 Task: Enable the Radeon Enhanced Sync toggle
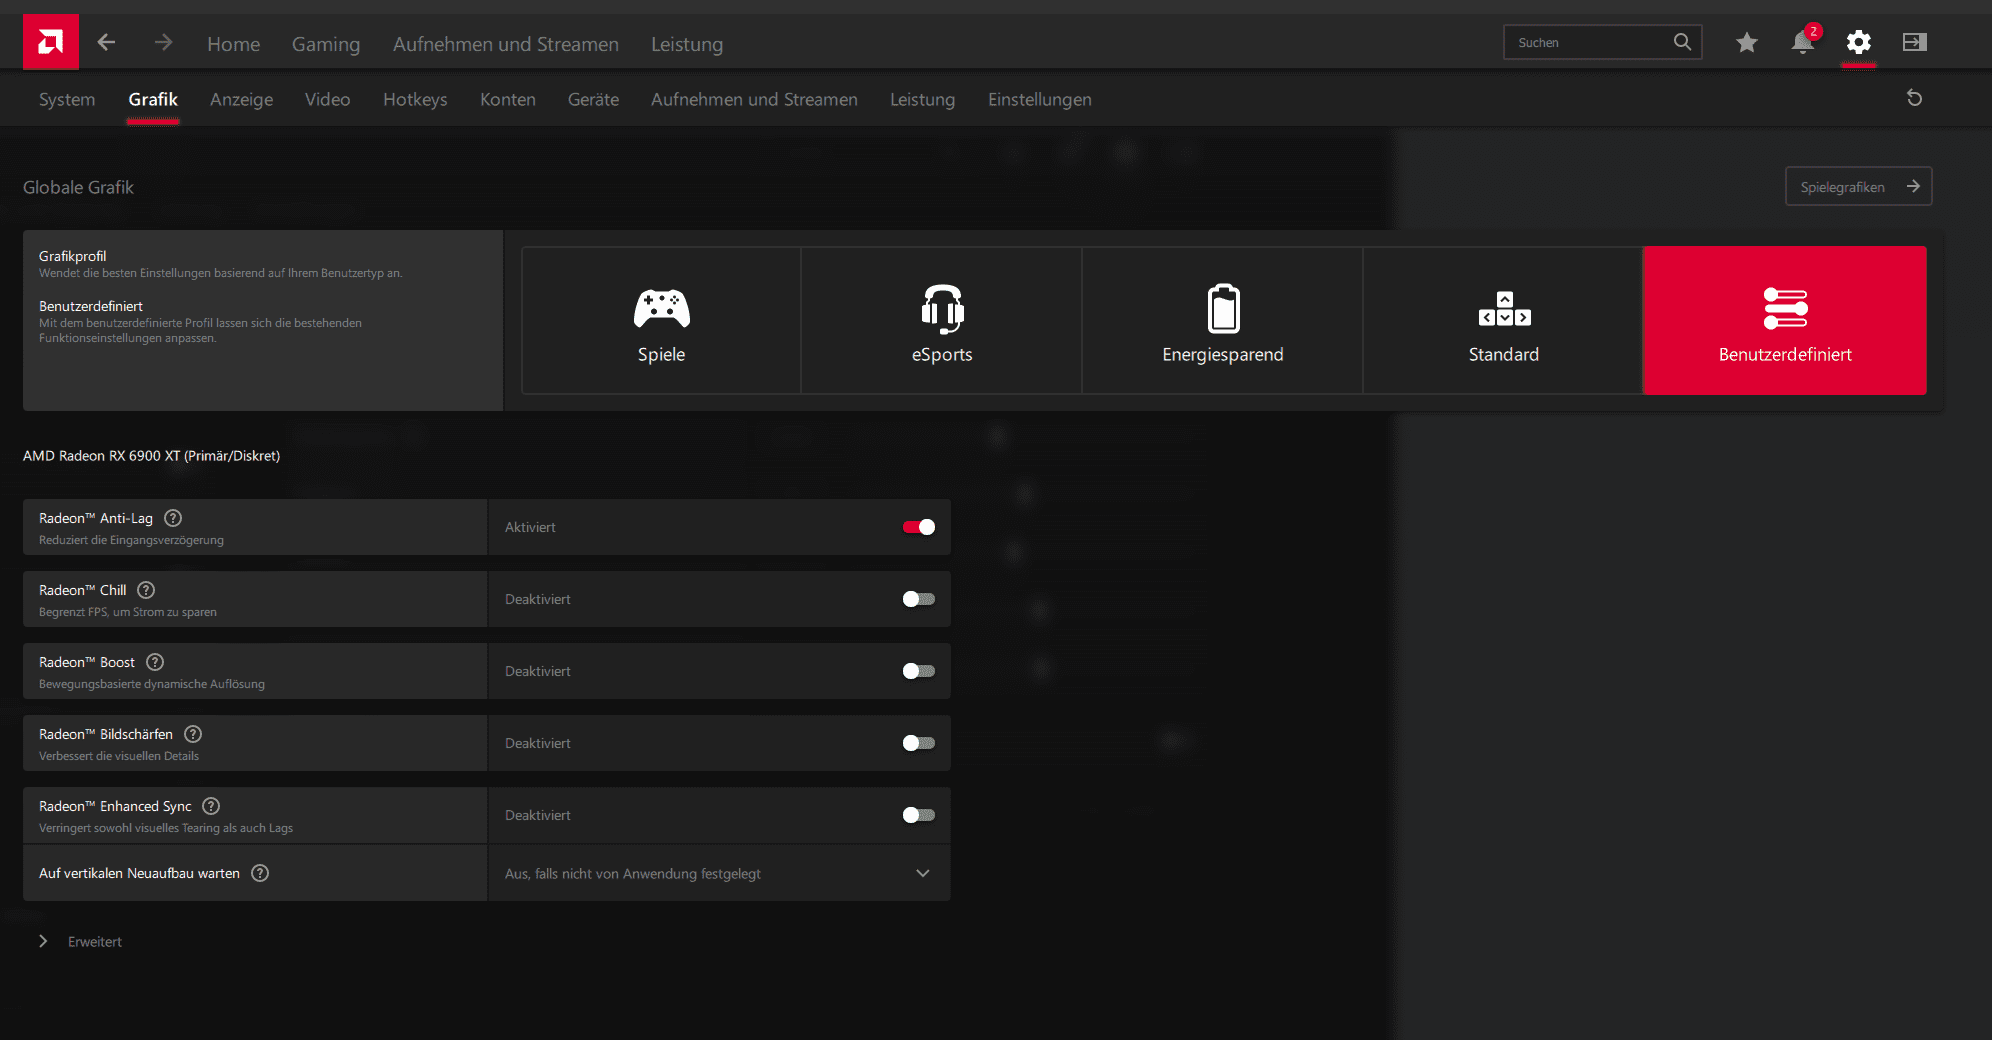pyautogui.click(x=919, y=815)
